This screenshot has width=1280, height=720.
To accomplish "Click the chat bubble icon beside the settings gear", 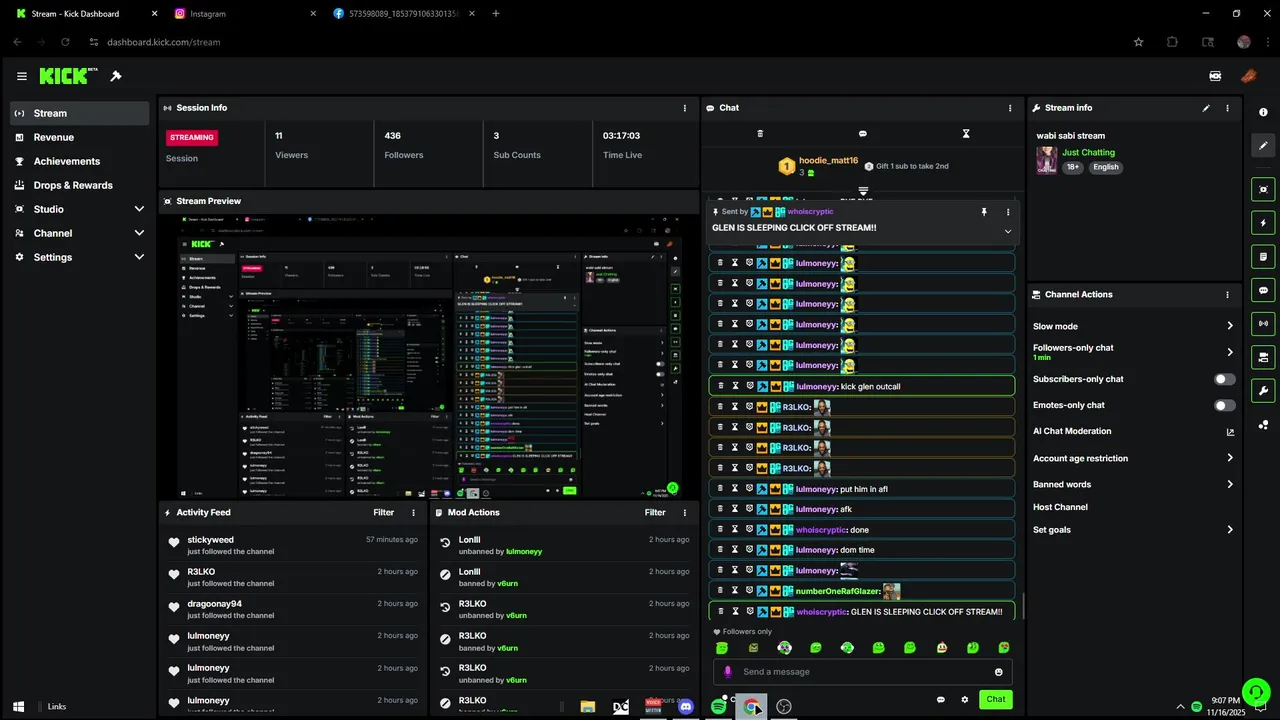I will (x=940, y=700).
